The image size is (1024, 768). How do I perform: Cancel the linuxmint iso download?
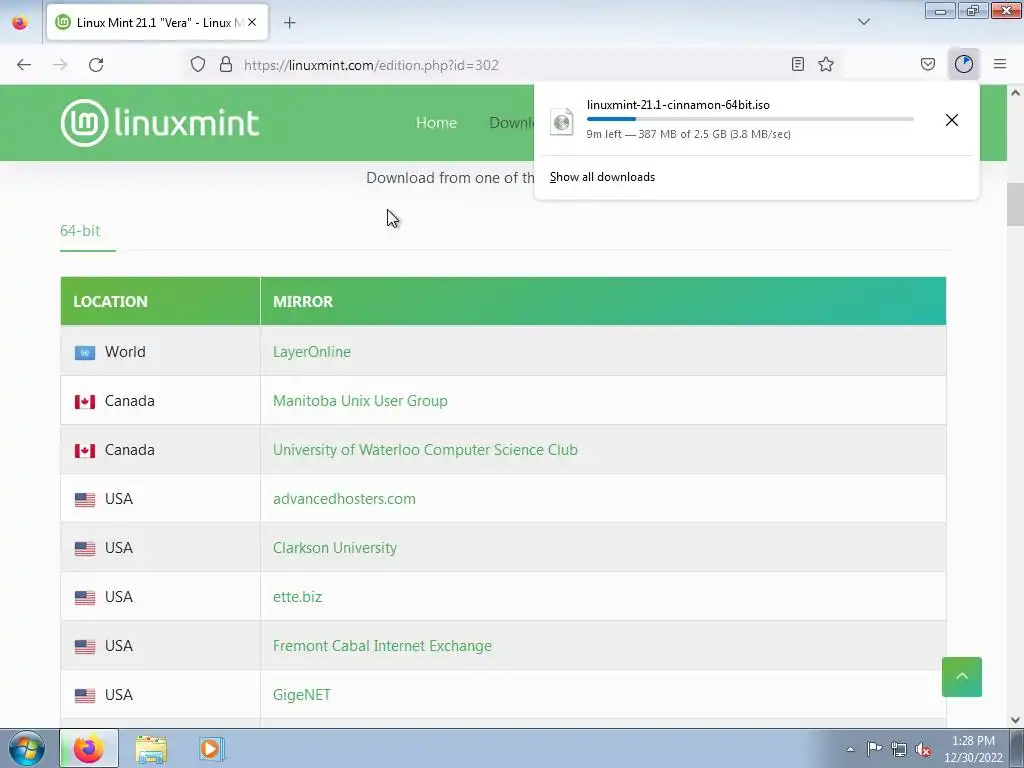[952, 120]
